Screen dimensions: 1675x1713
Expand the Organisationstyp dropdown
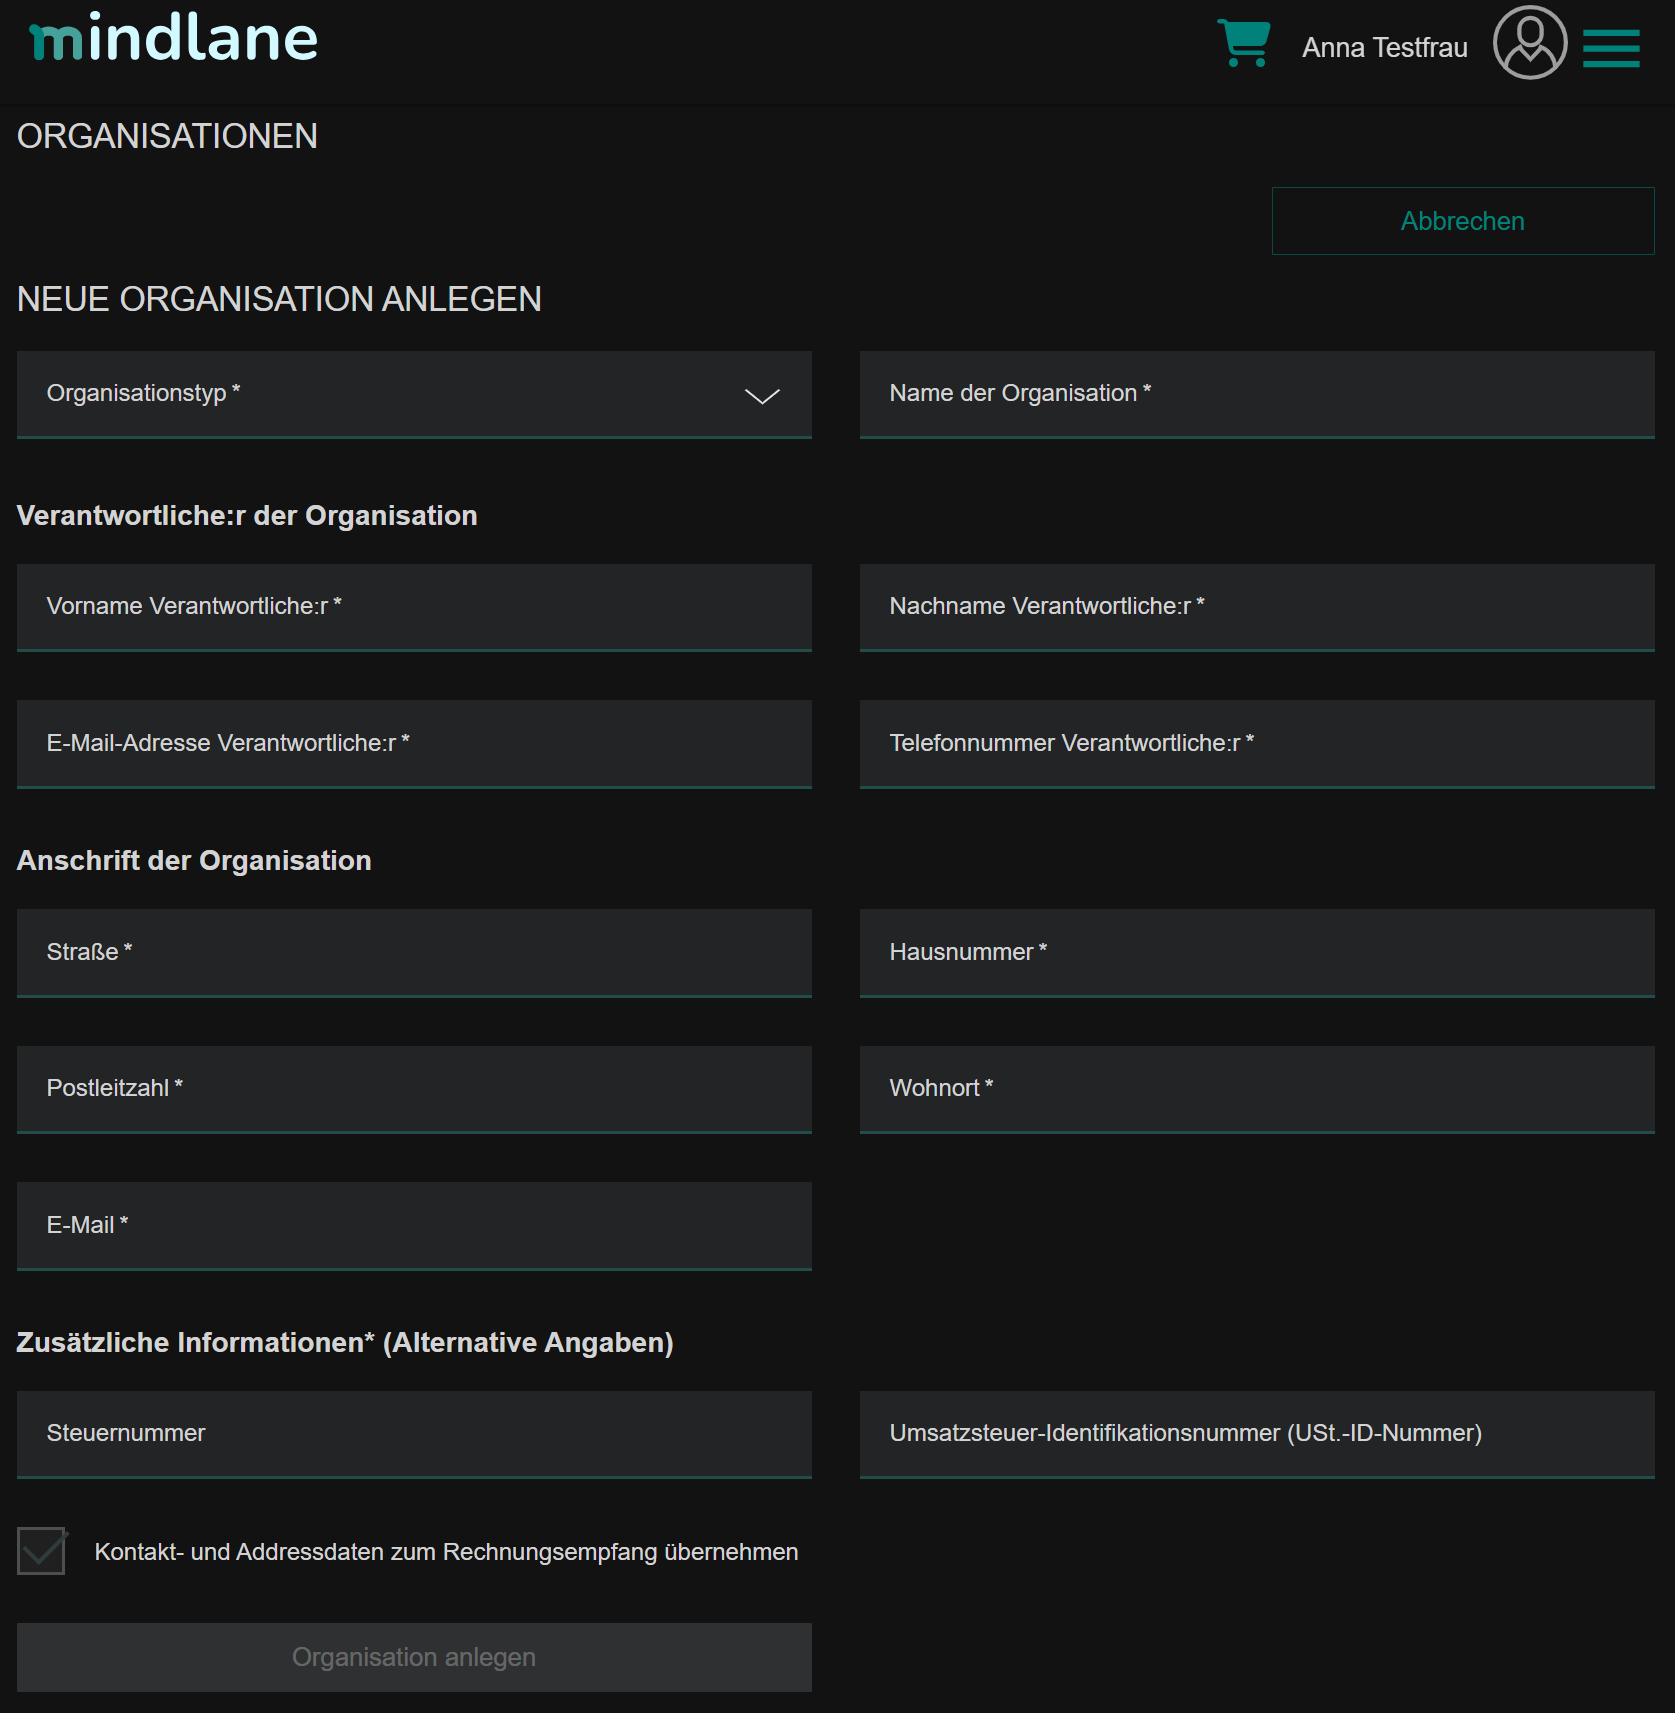414,394
